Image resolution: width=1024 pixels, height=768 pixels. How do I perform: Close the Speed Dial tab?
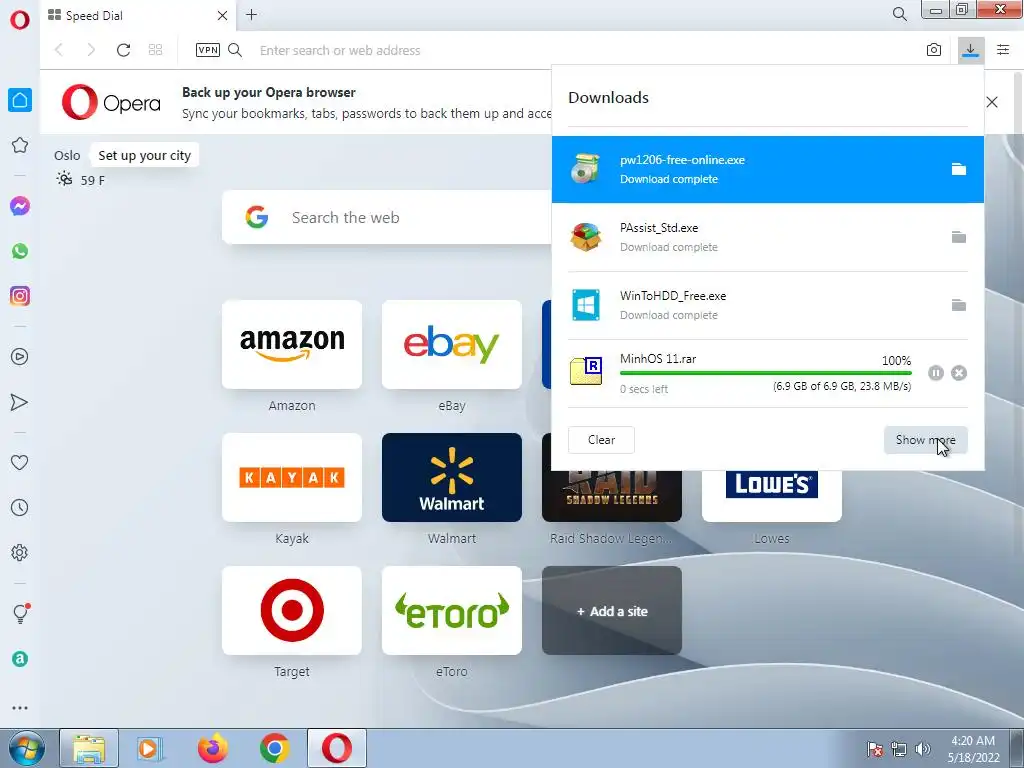click(222, 15)
